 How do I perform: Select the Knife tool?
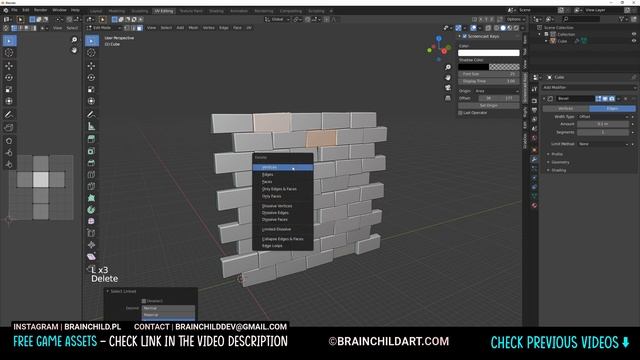pyautogui.click(x=91, y=187)
